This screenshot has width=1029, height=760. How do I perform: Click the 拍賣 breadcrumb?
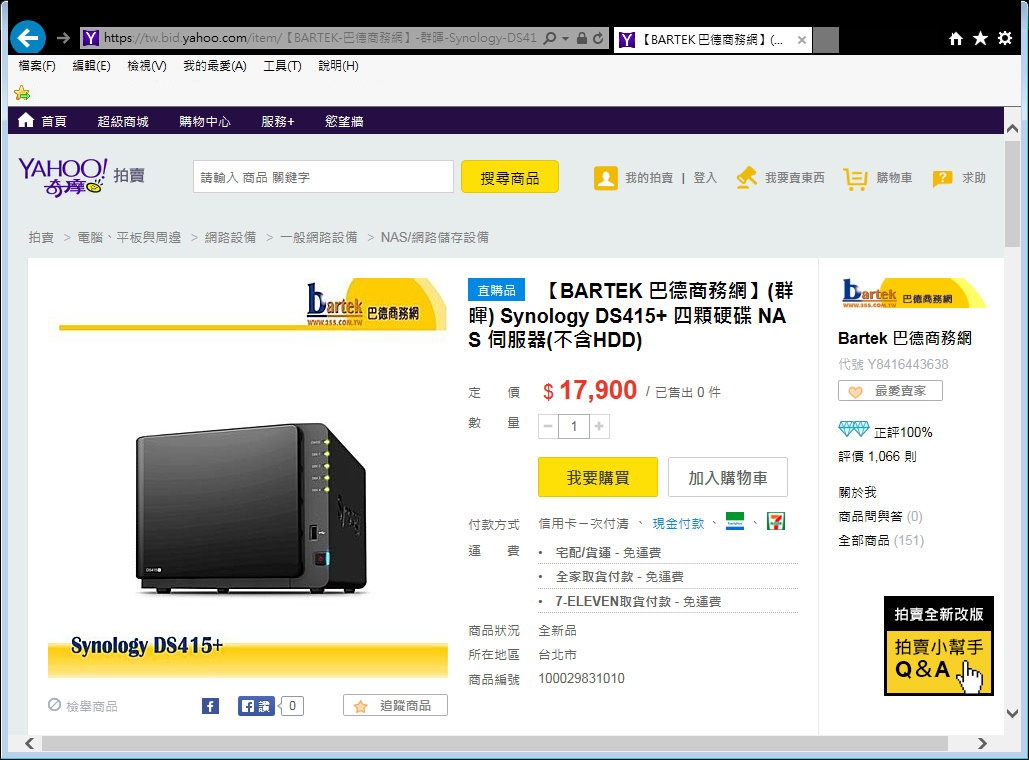point(41,238)
